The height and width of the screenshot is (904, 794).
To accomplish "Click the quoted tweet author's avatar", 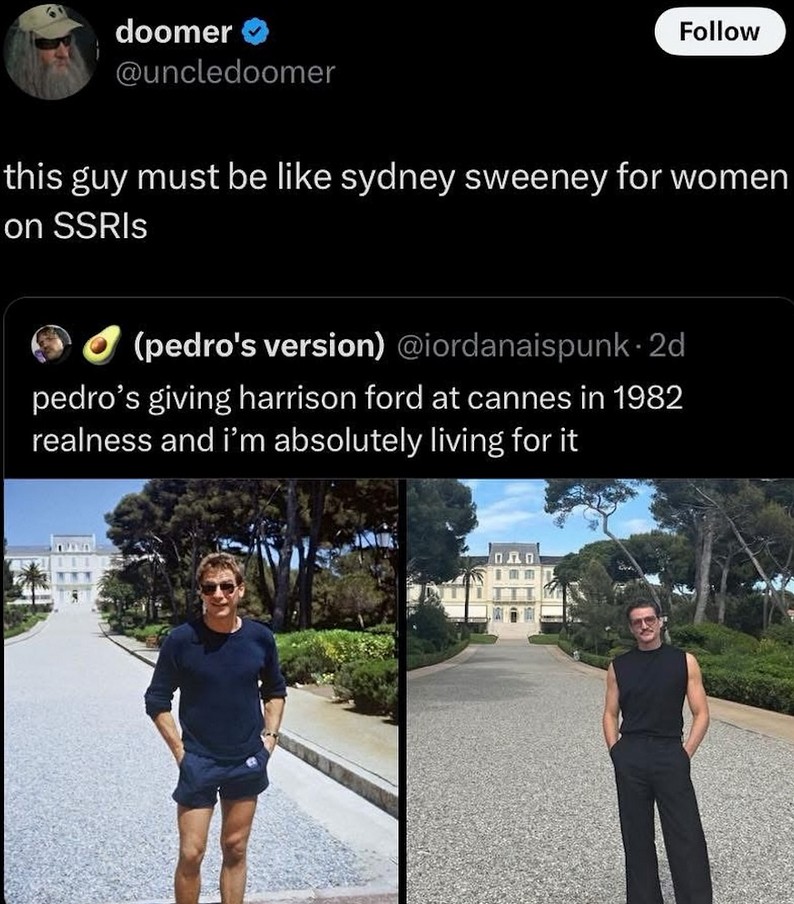I will point(51,345).
